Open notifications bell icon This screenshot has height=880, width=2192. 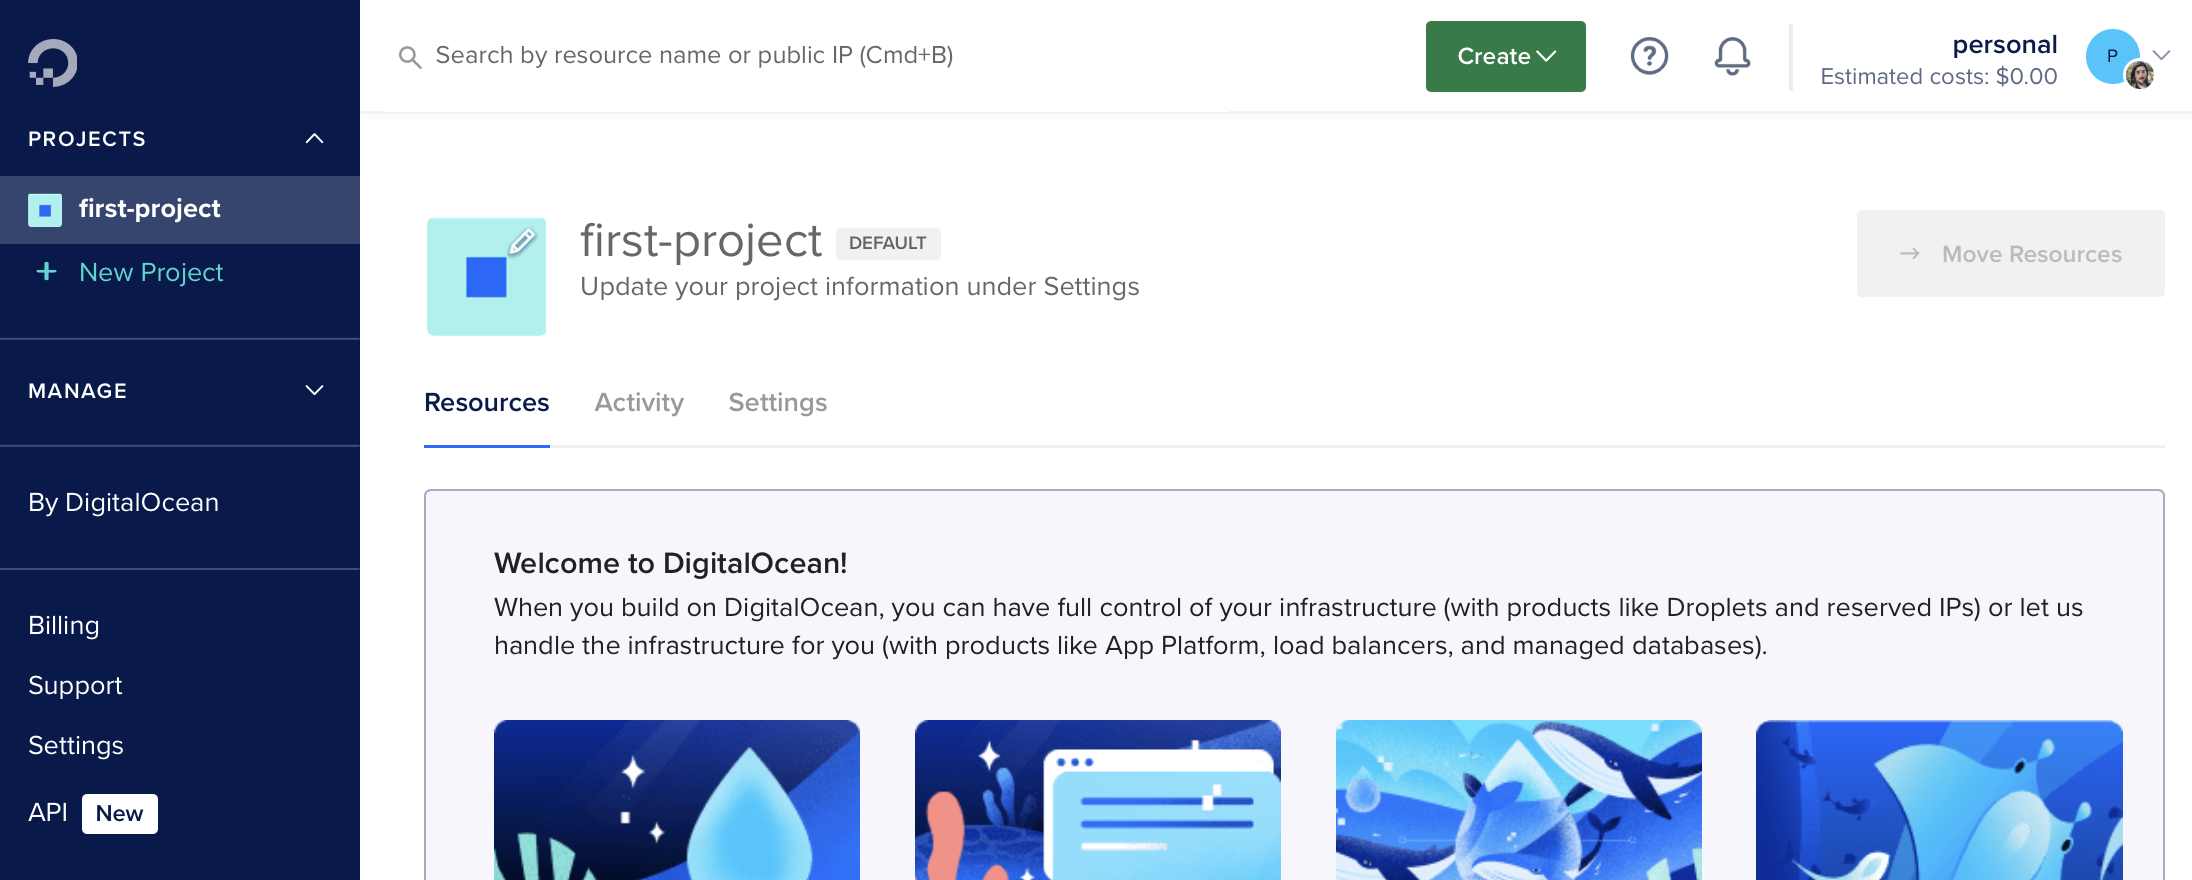click(1732, 56)
